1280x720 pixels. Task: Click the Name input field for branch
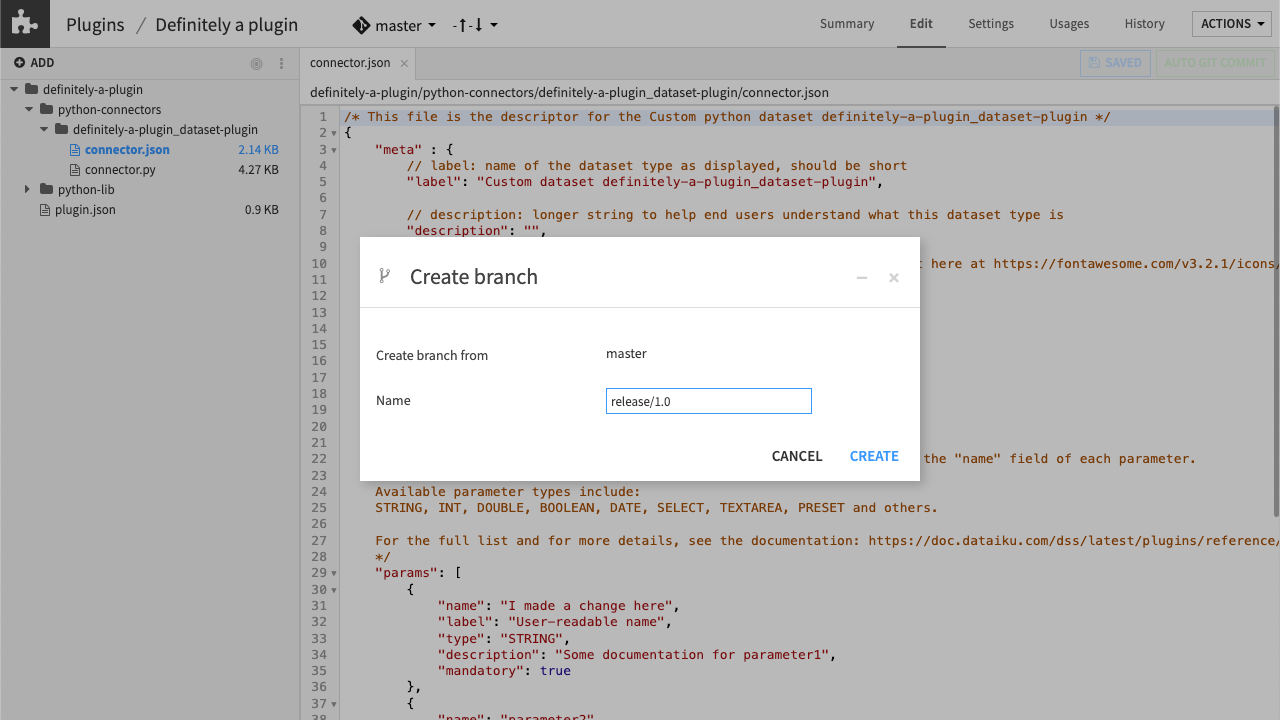coord(709,401)
